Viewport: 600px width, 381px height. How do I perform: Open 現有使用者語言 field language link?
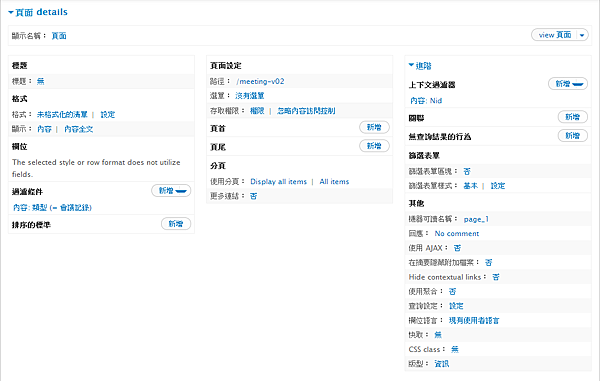click(x=474, y=320)
